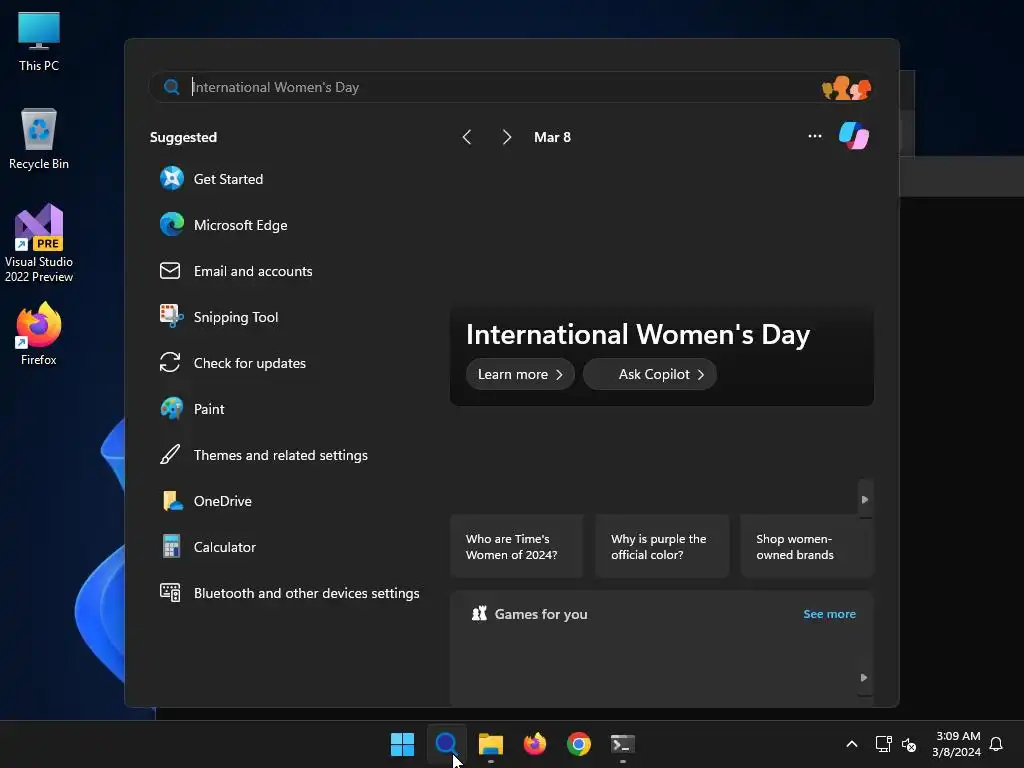Open the Recycle Bin on desktop

pyautogui.click(x=39, y=139)
